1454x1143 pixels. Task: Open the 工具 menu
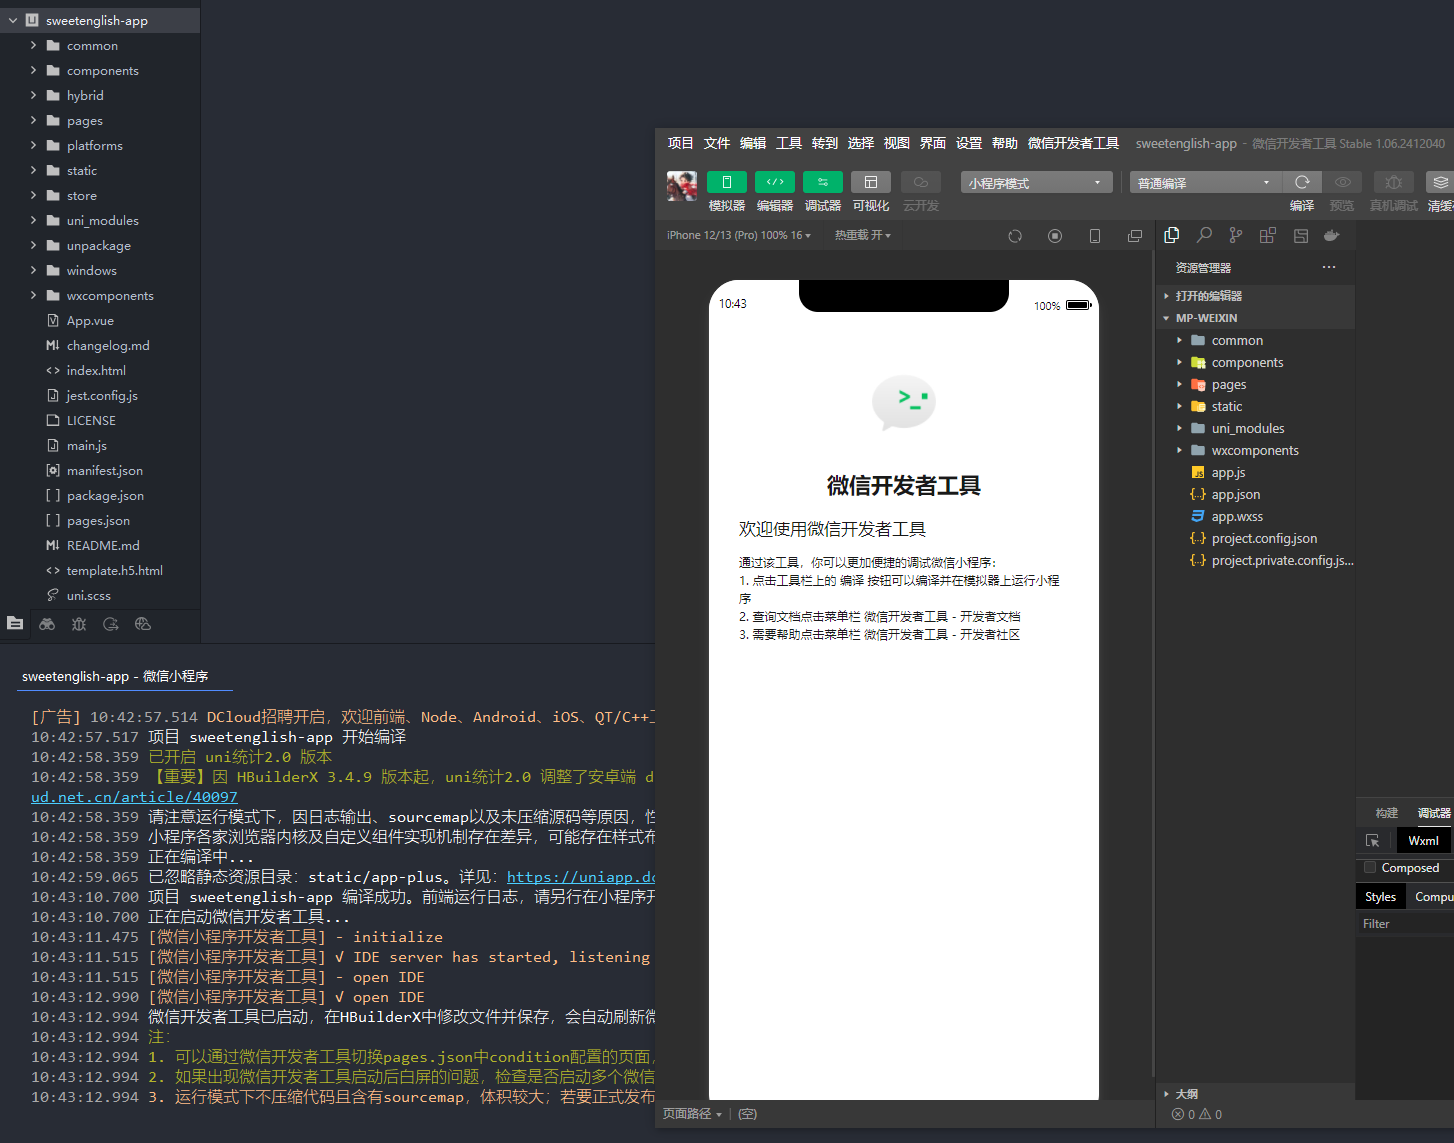pyautogui.click(x=789, y=143)
